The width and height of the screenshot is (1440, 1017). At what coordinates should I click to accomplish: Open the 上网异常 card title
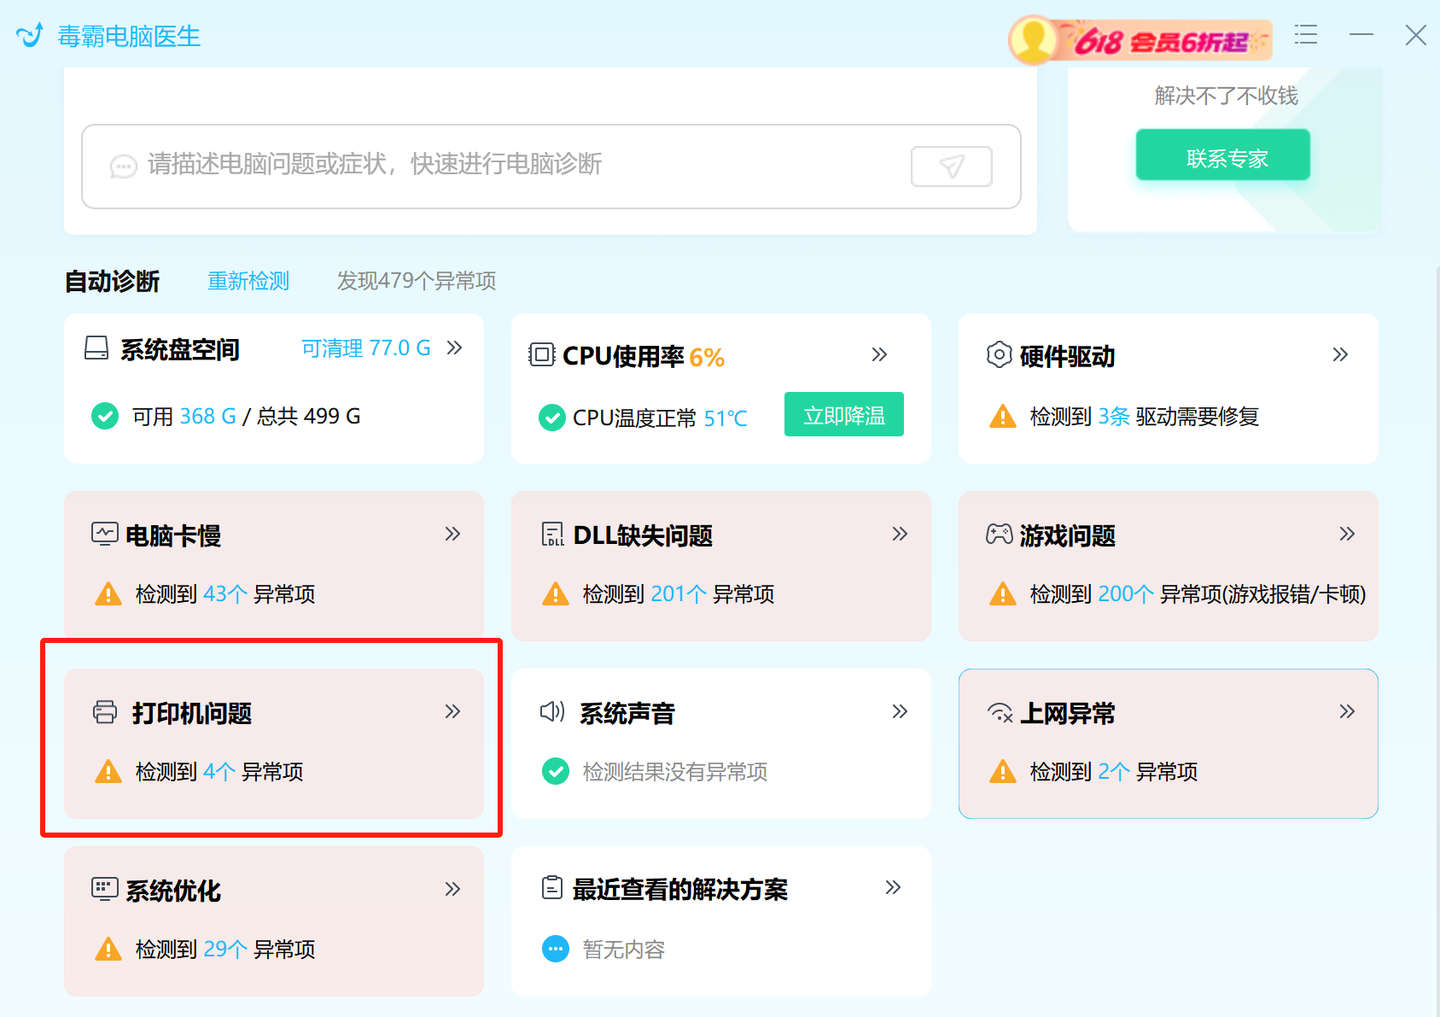coord(1067,713)
